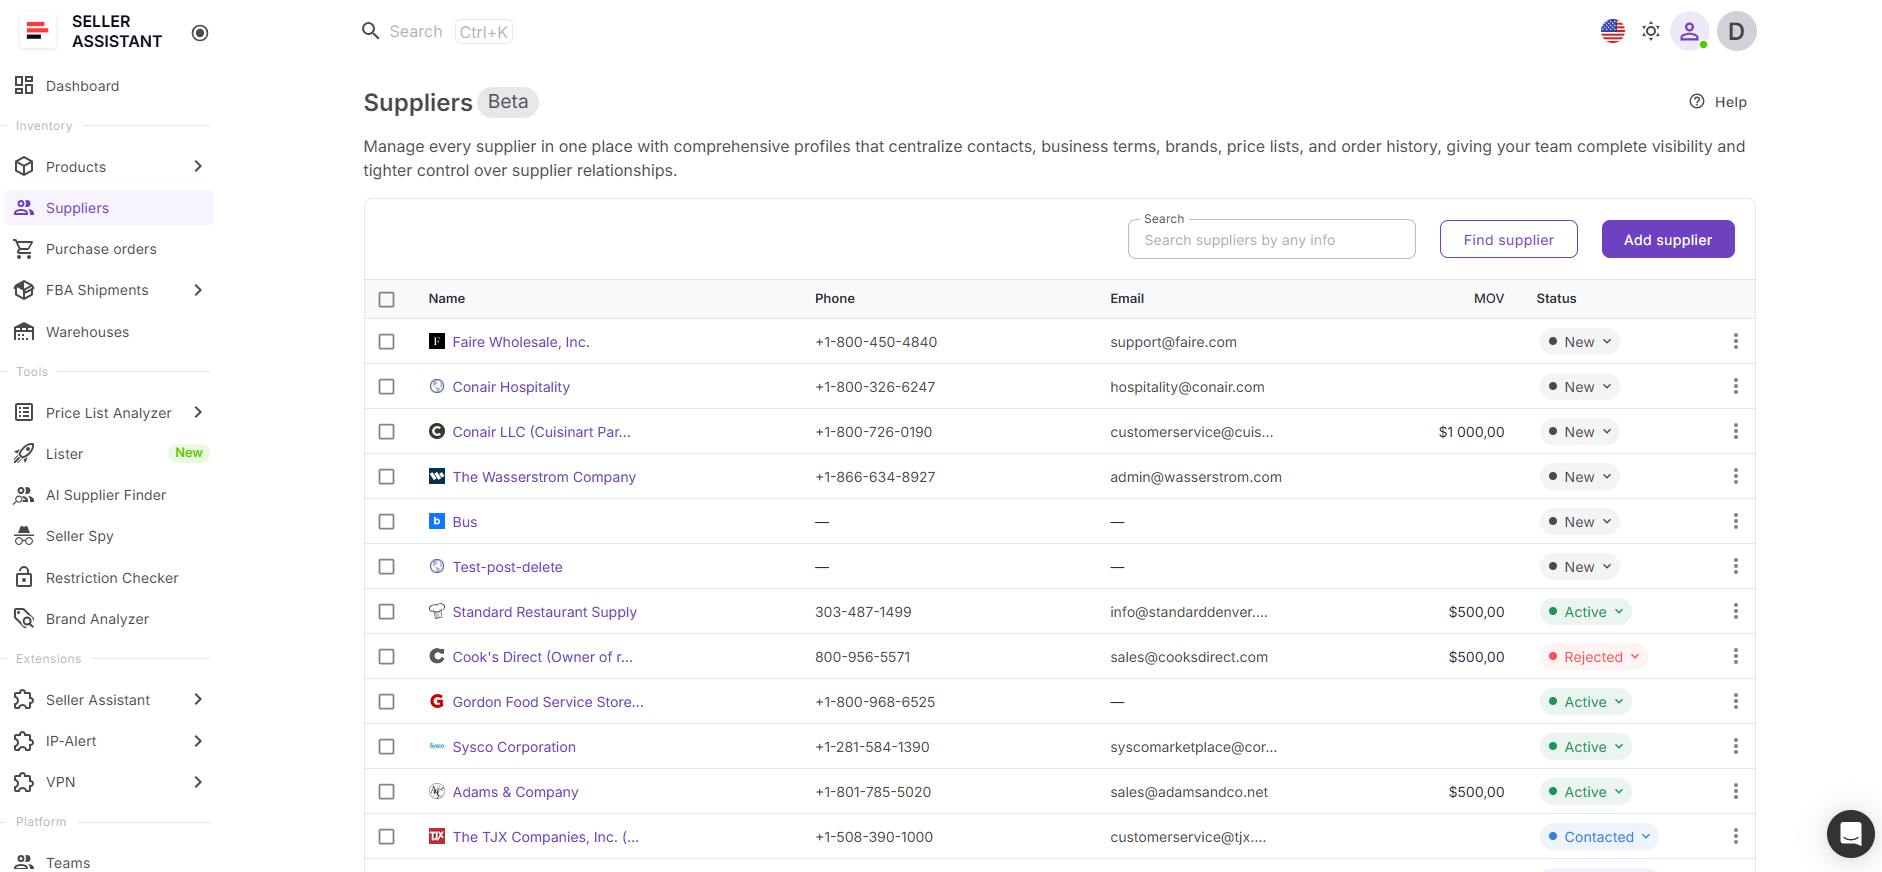
Task: Open row actions for Faire Wholesale
Action: click(x=1736, y=341)
